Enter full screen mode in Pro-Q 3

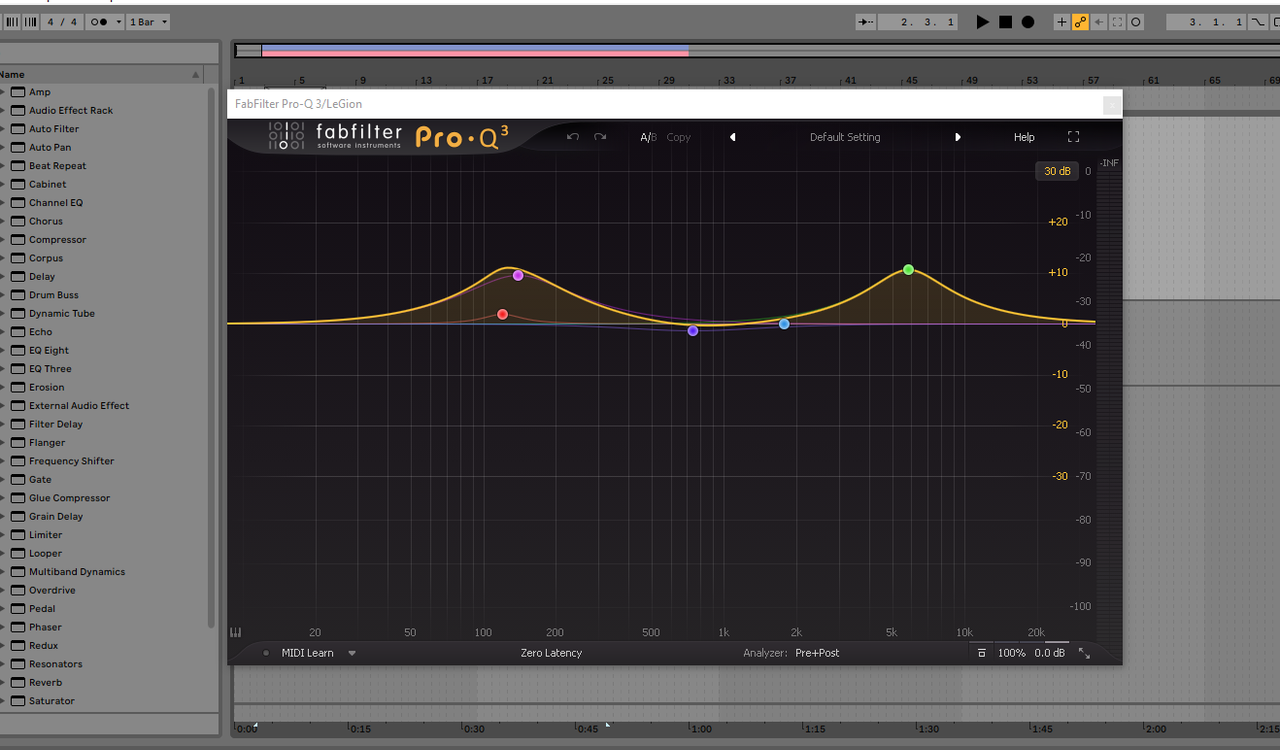(1074, 137)
